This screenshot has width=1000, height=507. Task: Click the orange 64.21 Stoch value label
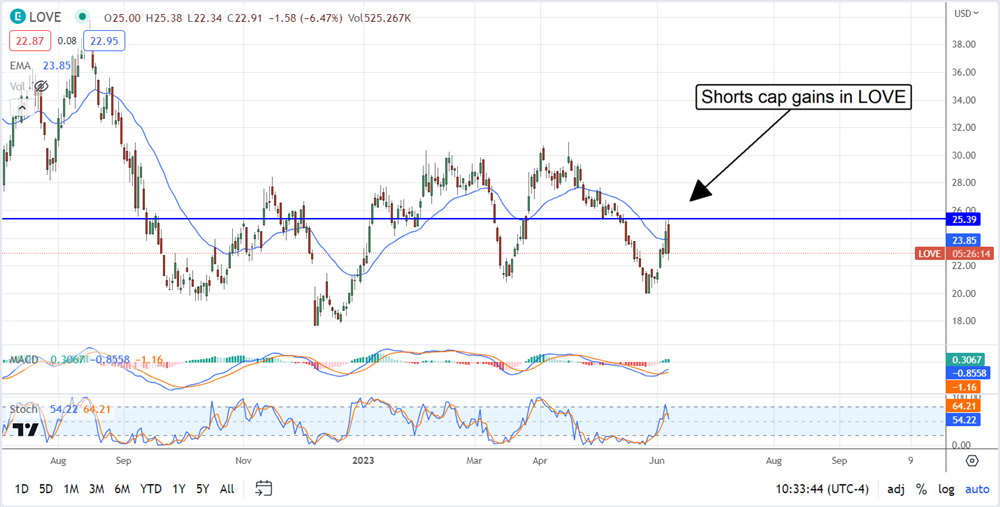(966, 406)
